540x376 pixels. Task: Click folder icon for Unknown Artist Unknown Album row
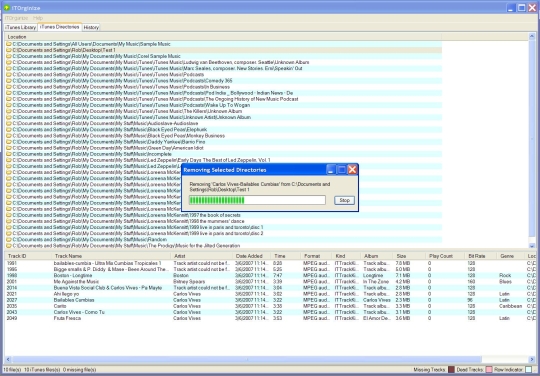click(9, 117)
